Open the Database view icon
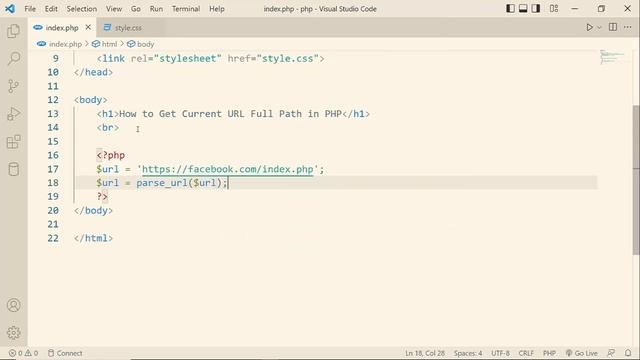 (13, 169)
